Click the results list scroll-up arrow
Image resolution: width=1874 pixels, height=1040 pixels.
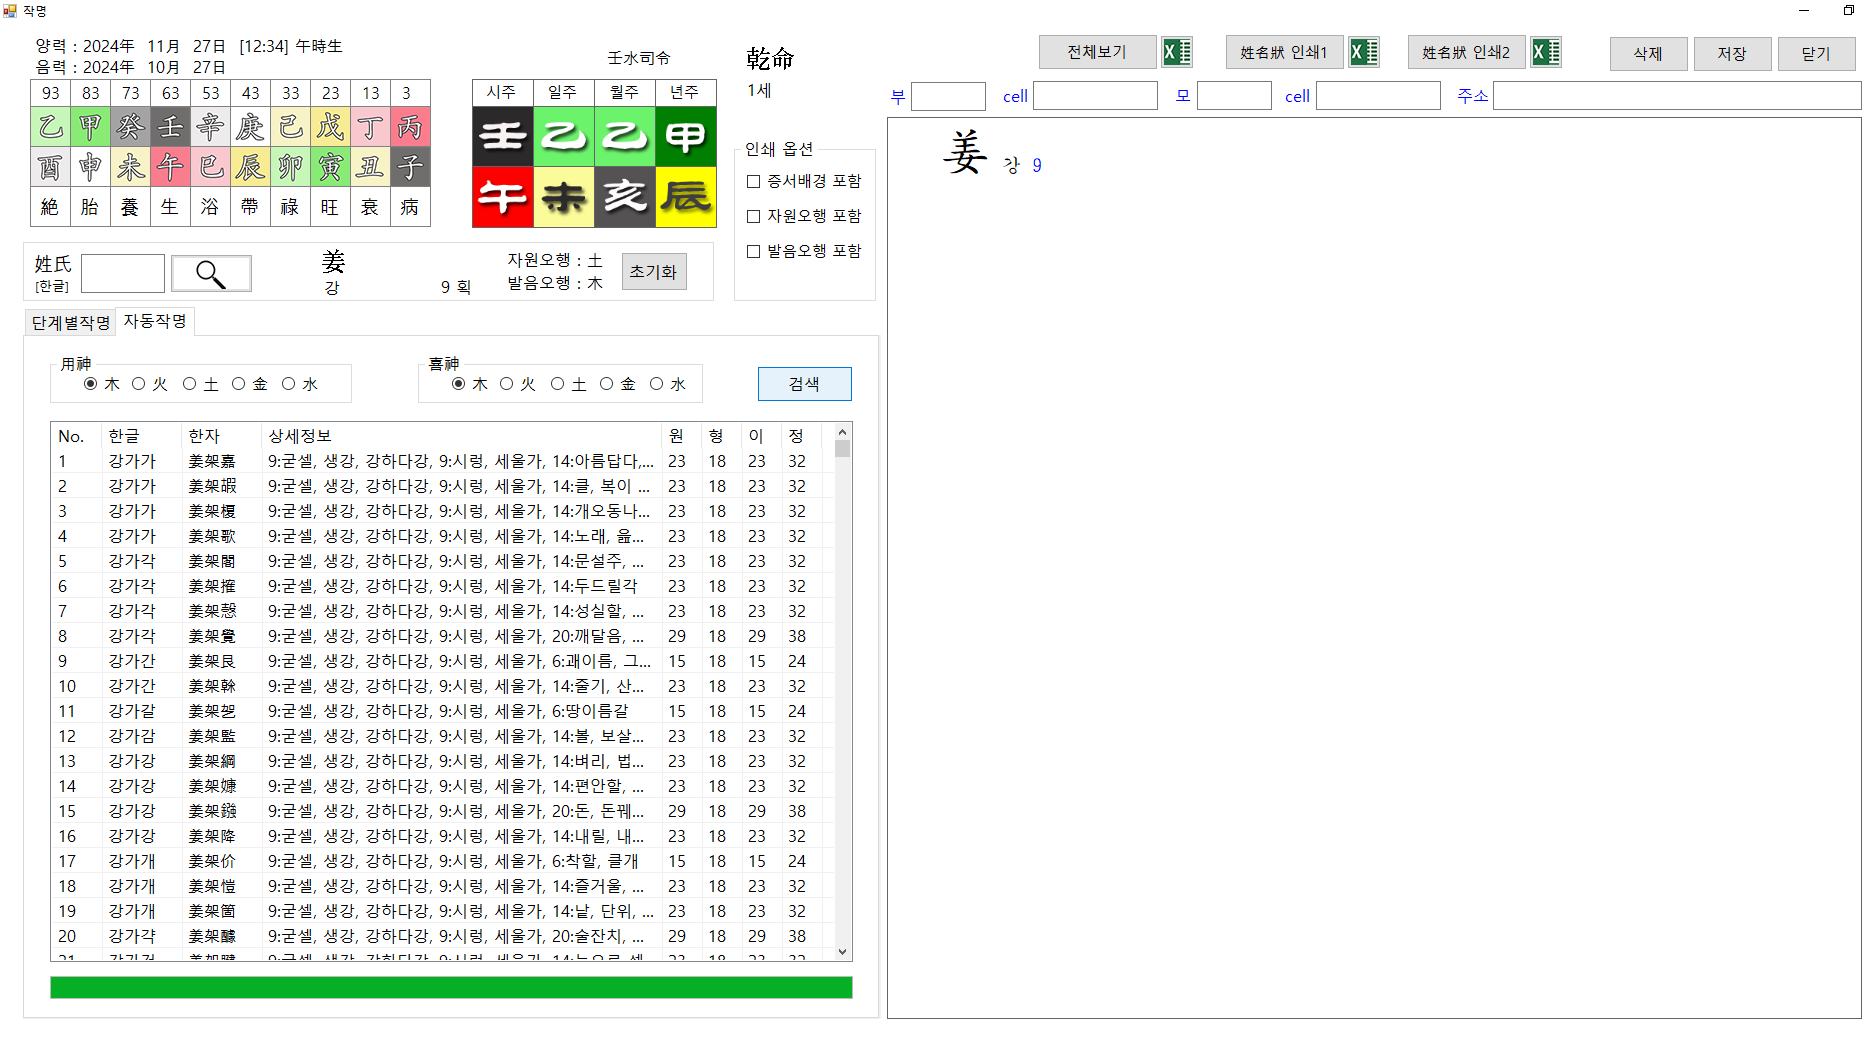843,432
